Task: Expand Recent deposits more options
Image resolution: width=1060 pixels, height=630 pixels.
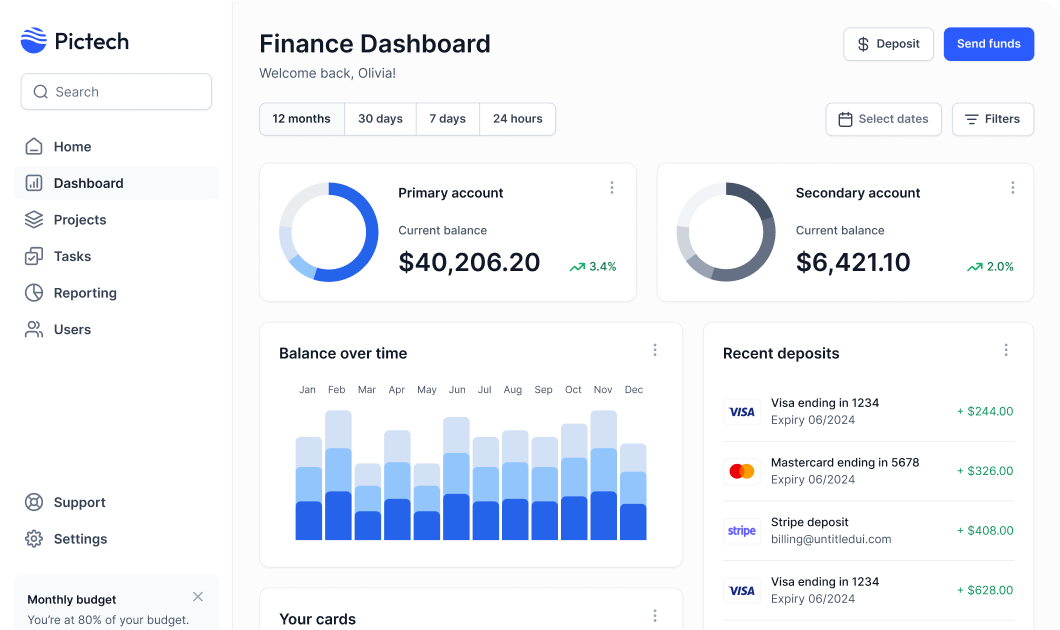Action: click(x=1006, y=350)
